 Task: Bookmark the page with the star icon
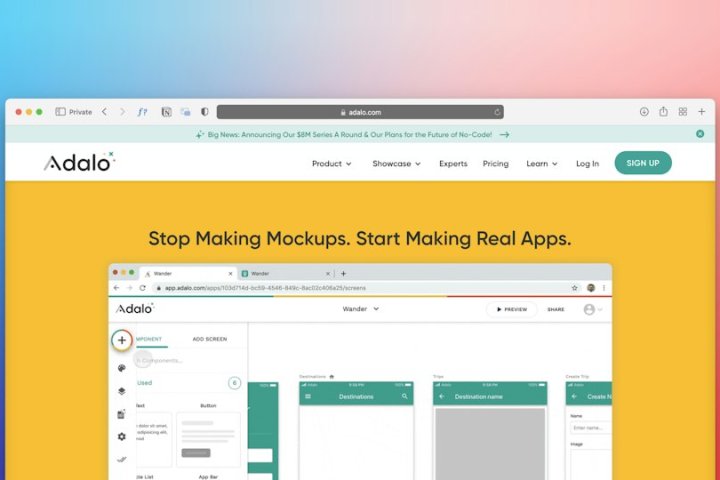574,288
